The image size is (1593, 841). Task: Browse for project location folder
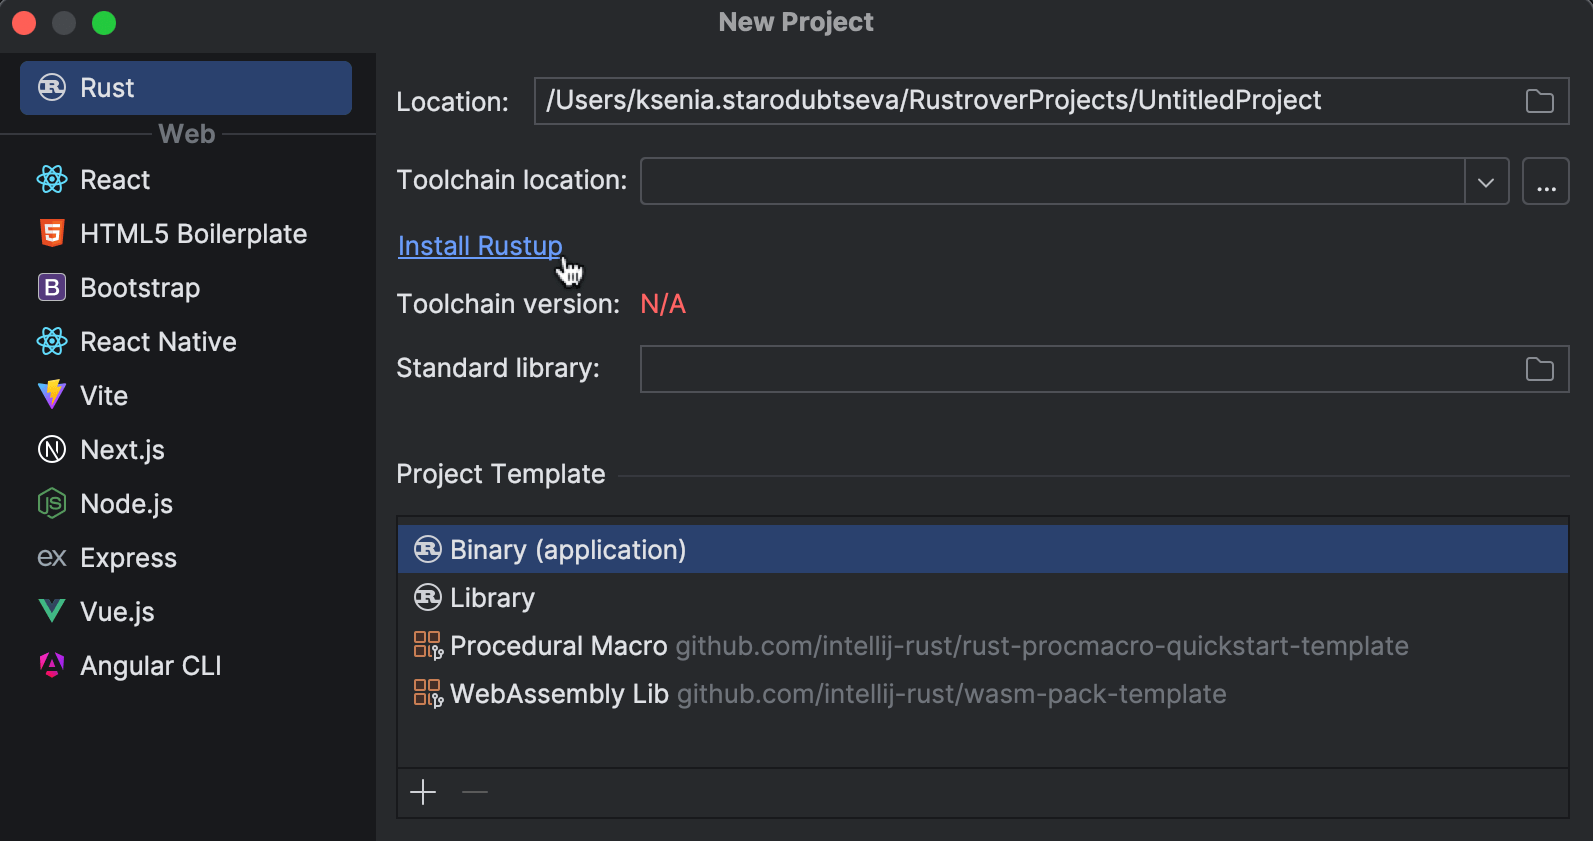pos(1539,101)
